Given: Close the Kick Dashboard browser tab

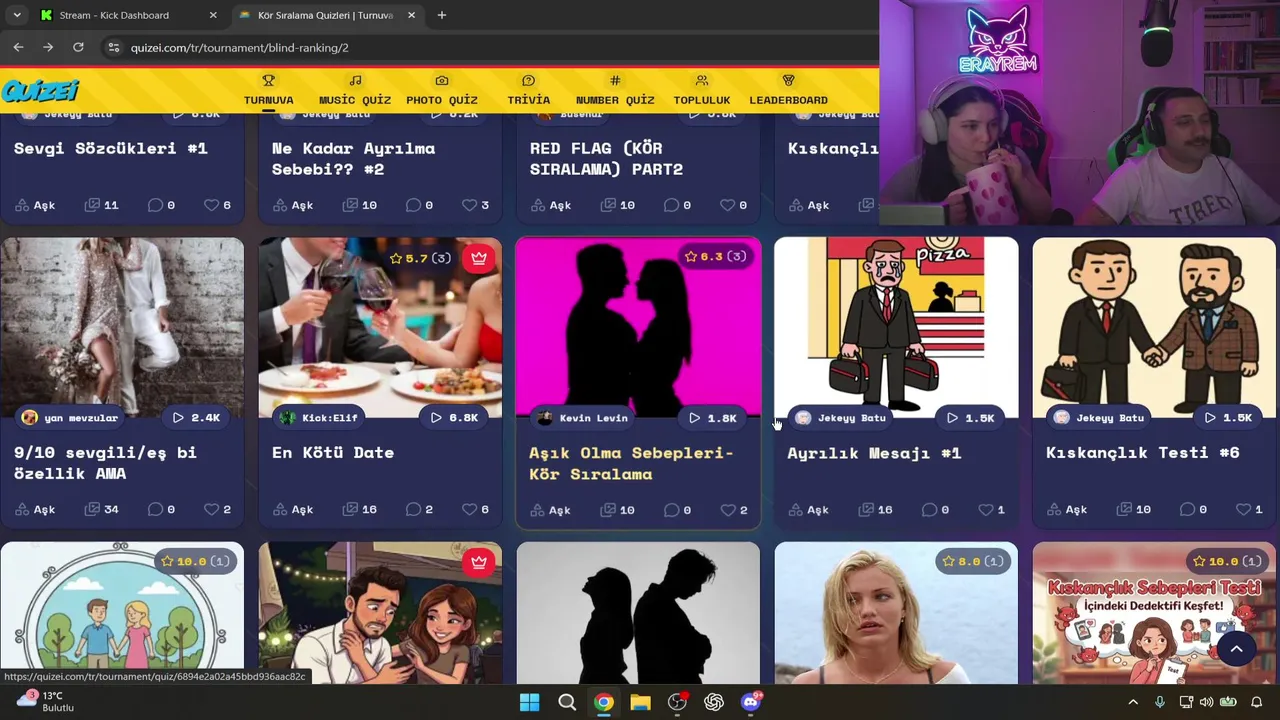Looking at the screenshot, I should click(213, 15).
